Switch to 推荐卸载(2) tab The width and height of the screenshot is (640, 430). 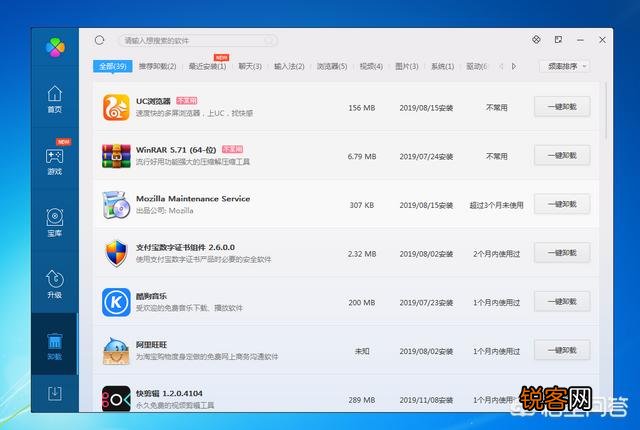coord(158,66)
